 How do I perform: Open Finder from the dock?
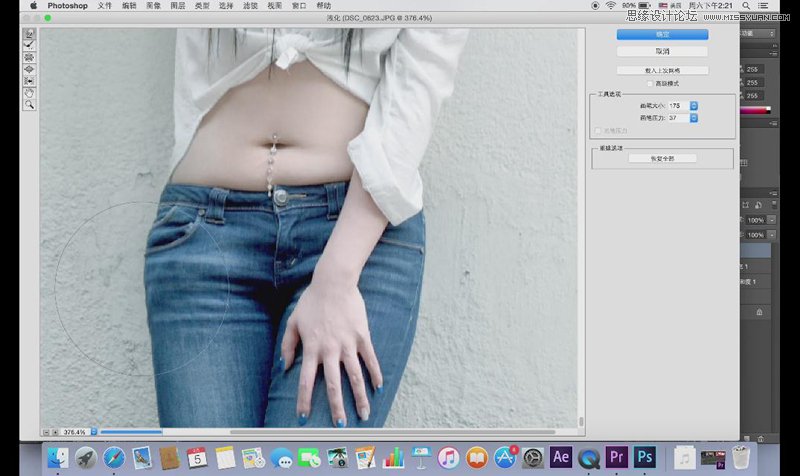point(58,458)
